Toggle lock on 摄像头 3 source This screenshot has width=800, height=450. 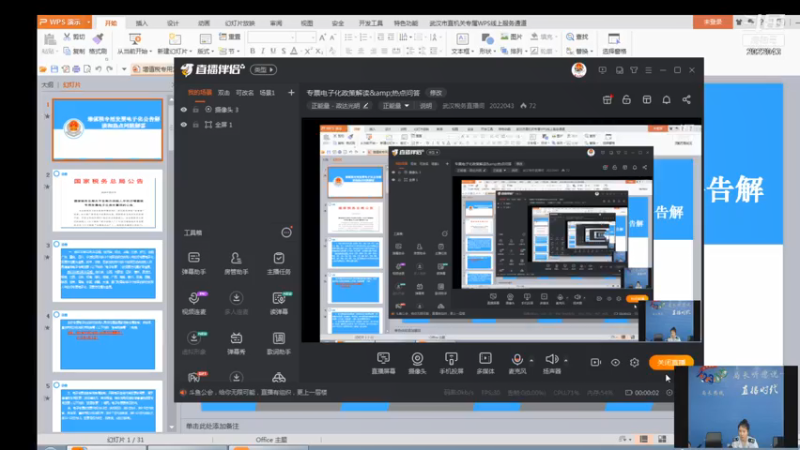coord(195,110)
